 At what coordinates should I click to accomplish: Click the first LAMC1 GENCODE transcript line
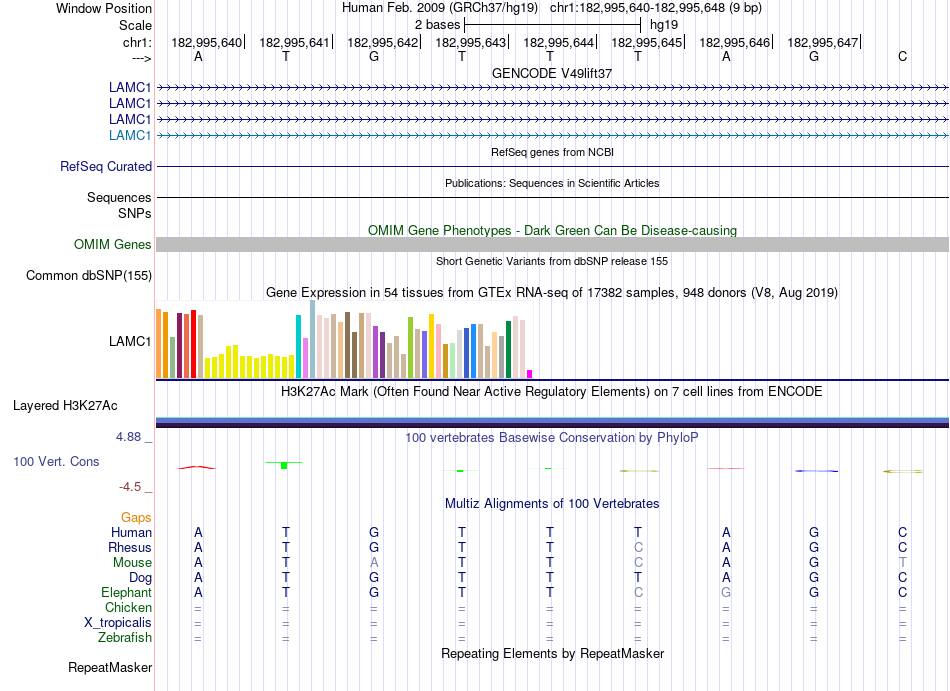[552, 88]
